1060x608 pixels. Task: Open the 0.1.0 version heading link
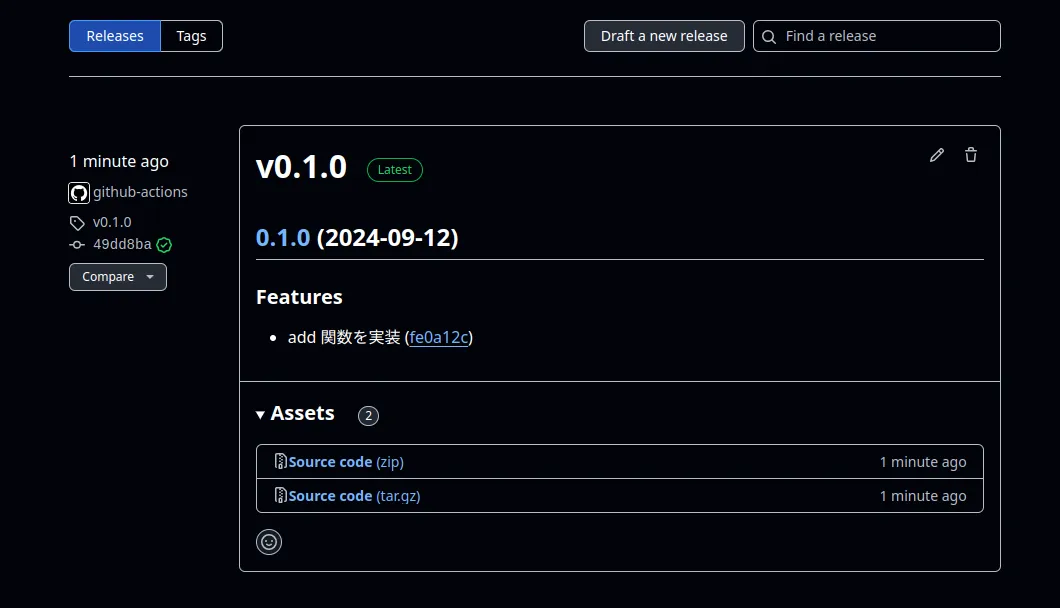coord(283,237)
